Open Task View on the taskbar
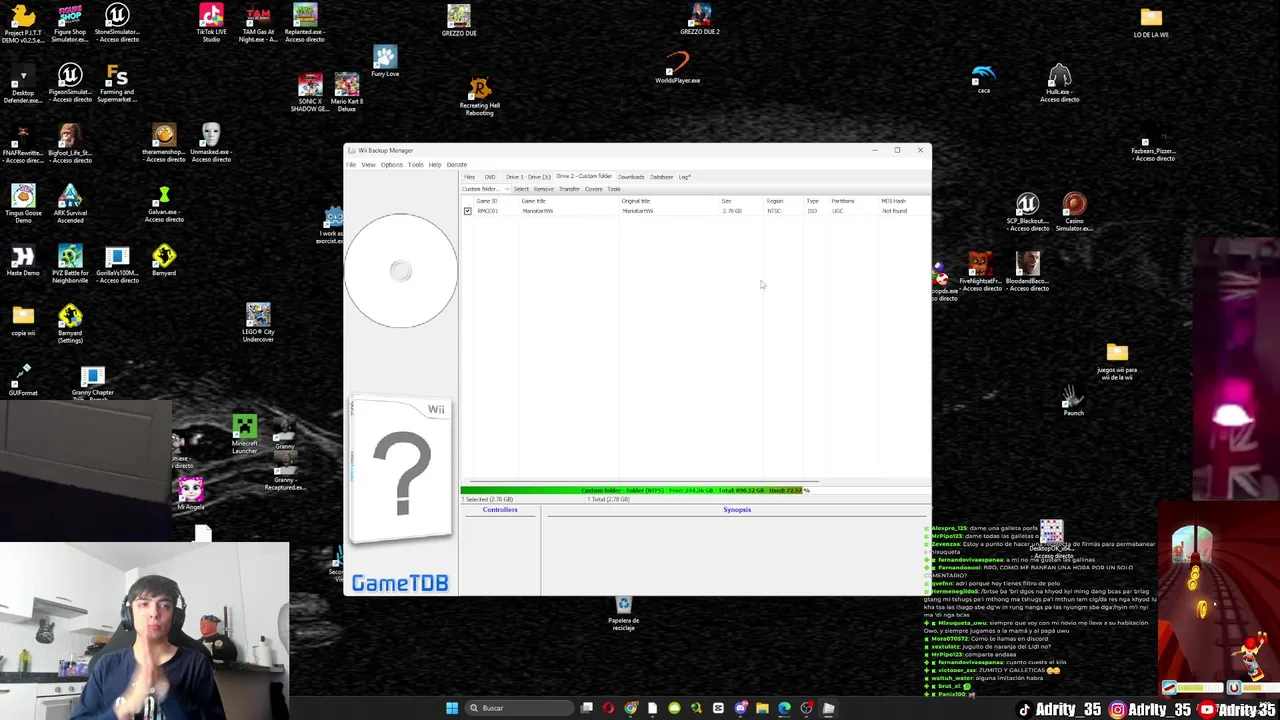The height and width of the screenshot is (720, 1280). point(587,708)
